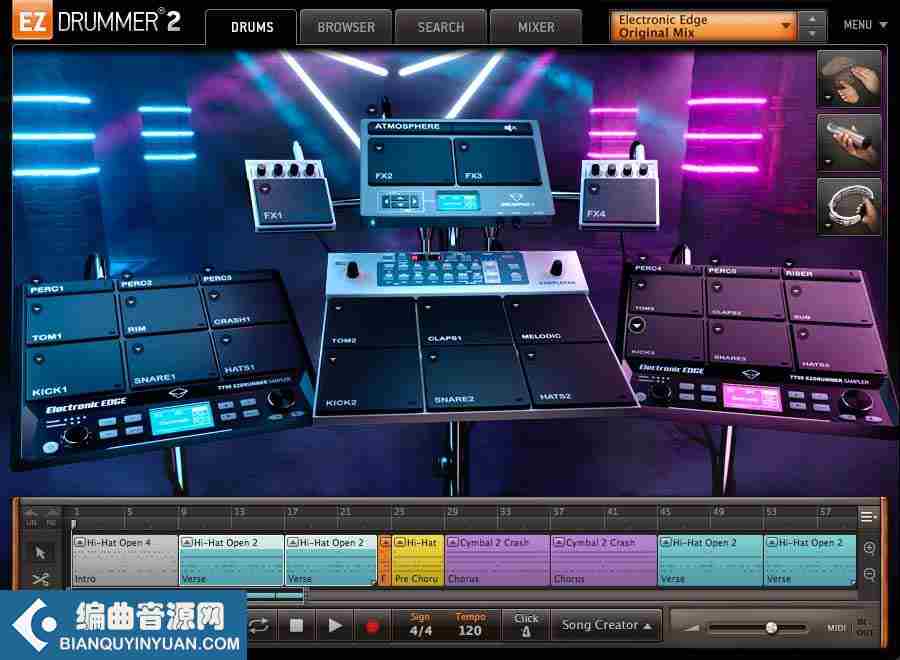Open the Mixer tab
The height and width of the screenshot is (660, 900).
coord(536,27)
